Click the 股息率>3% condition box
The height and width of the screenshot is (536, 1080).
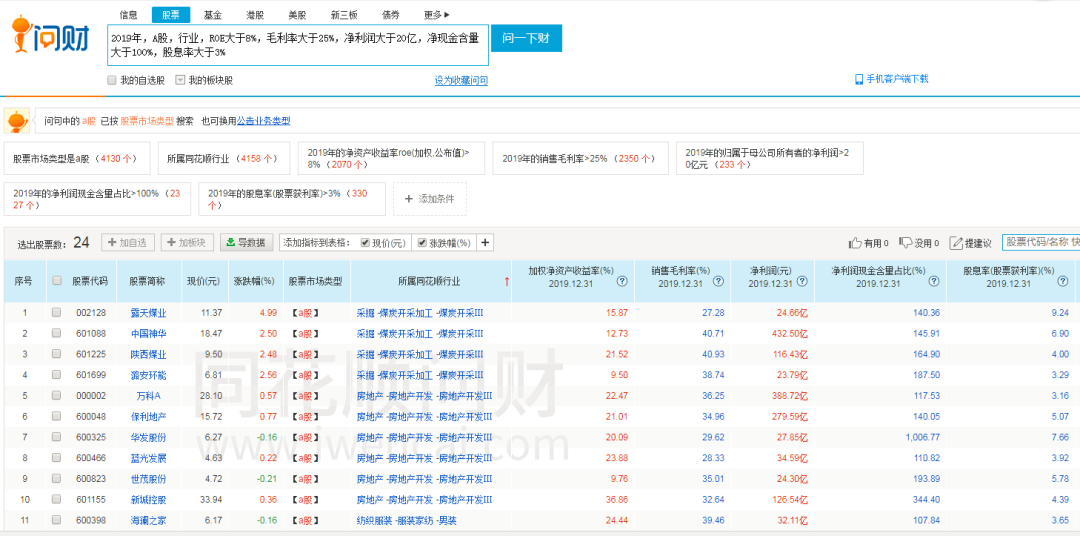292,199
